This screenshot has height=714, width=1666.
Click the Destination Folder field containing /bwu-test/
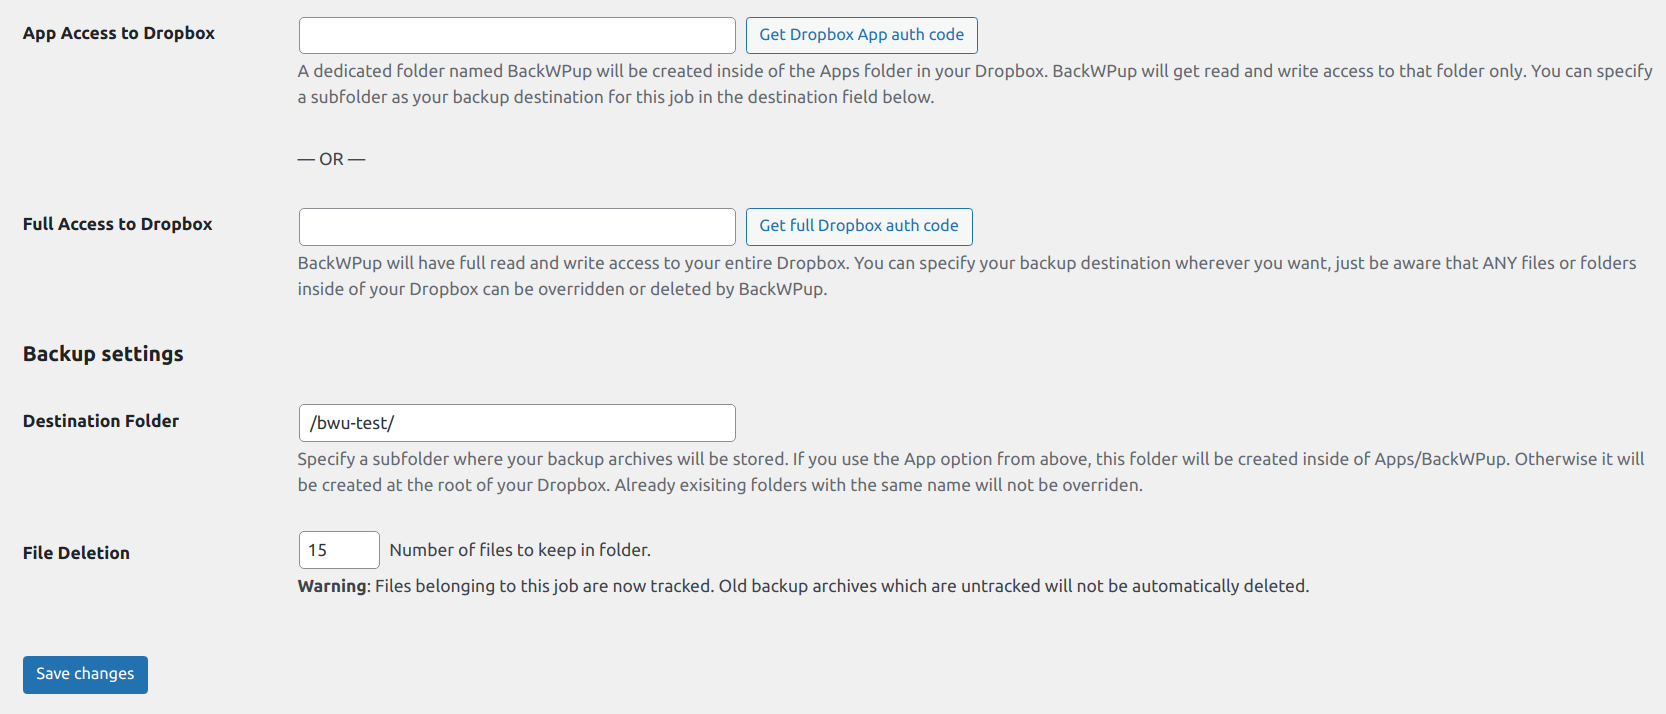click(517, 423)
